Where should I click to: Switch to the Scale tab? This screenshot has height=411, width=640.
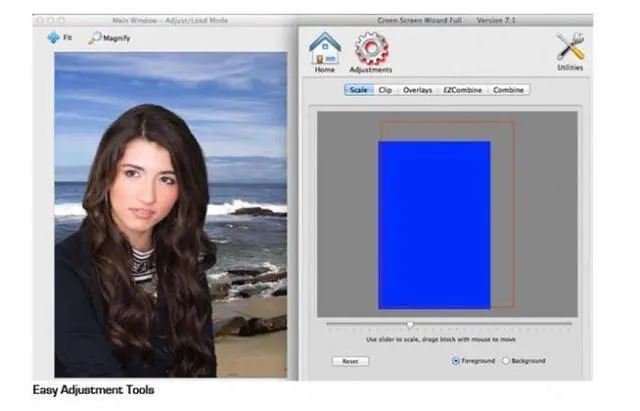coord(358,90)
